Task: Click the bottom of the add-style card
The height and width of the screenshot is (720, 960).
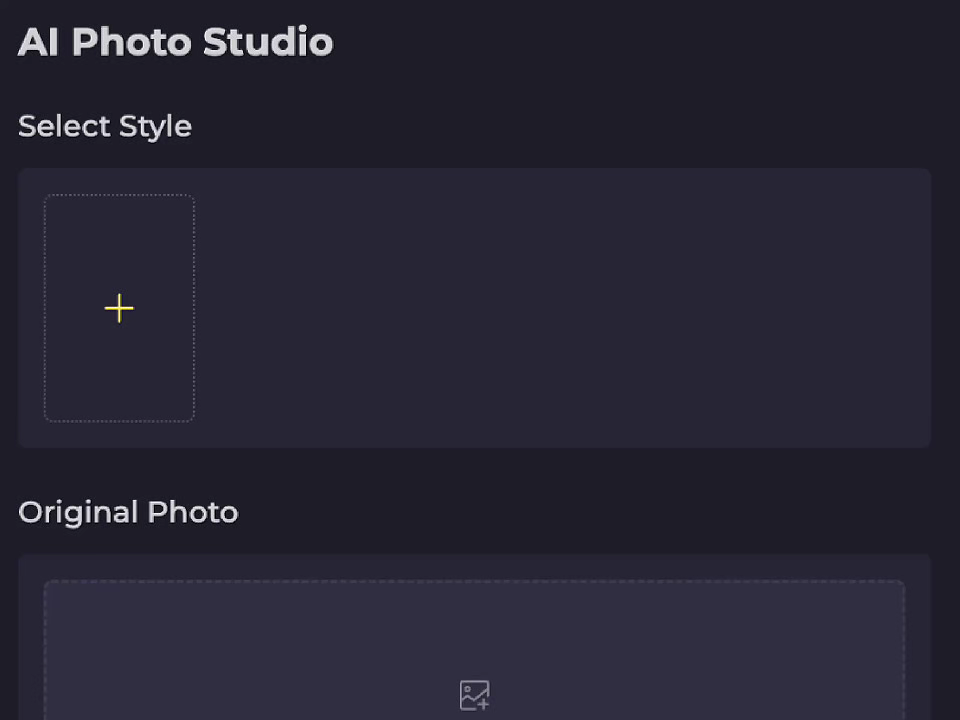Action: [119, 405]
